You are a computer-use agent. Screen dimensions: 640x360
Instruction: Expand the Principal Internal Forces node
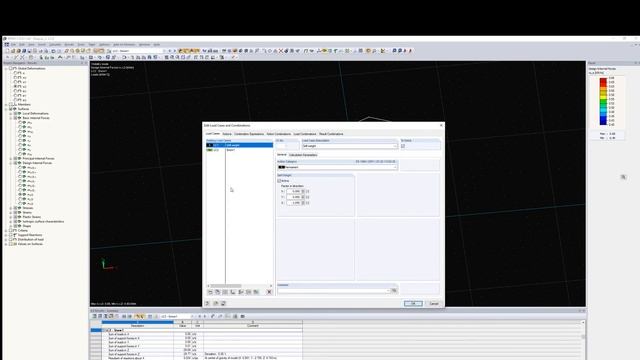tap(11, 158)
